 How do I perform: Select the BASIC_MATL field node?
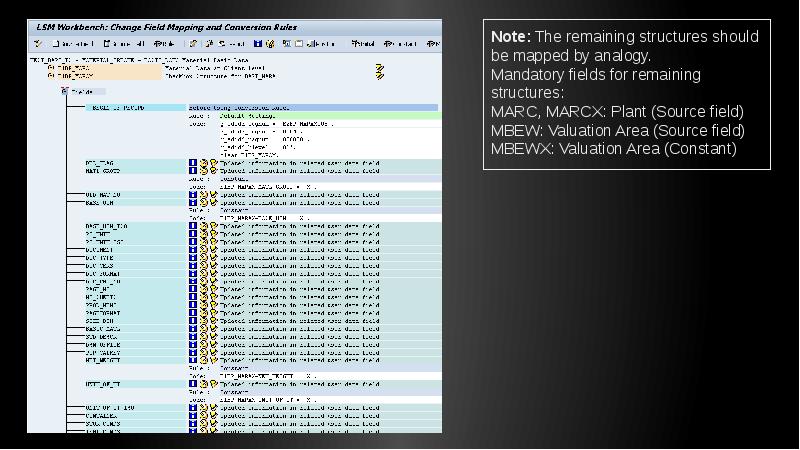click(102, 328)
